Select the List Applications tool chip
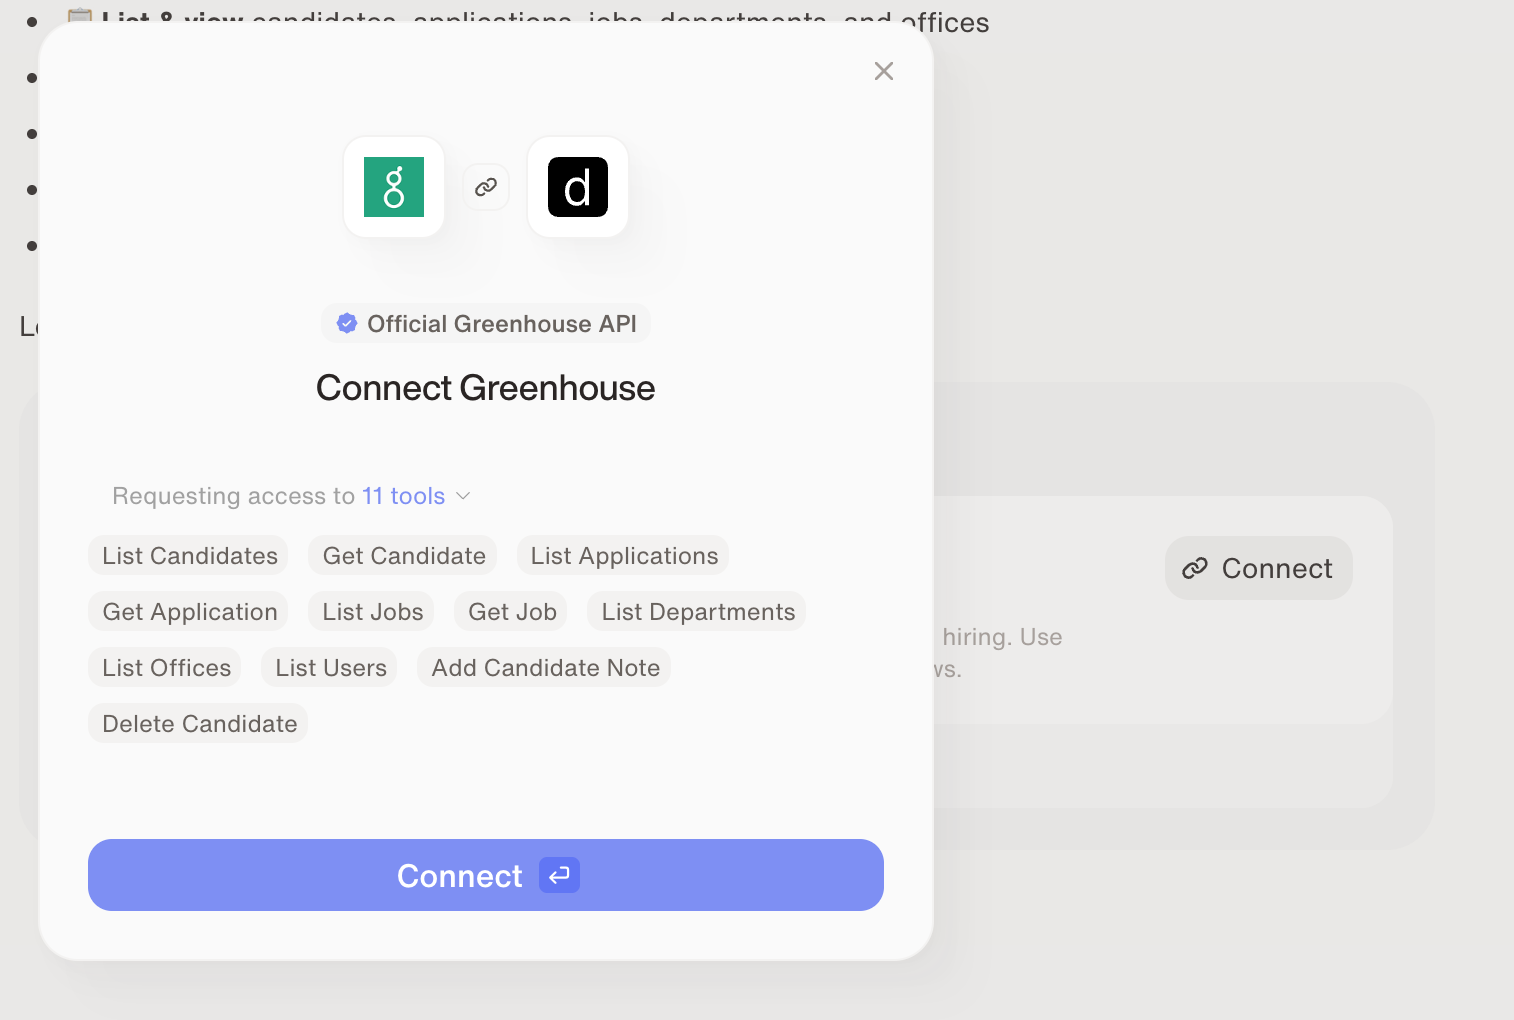The height and width of the screenshot is (1020, 1514). coord(622,555)
